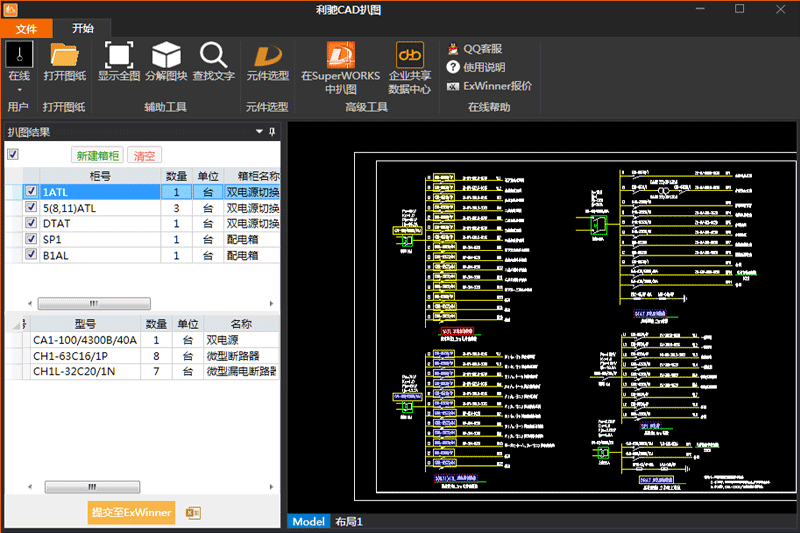Toggle the select-all checkbox above the table

12,155
